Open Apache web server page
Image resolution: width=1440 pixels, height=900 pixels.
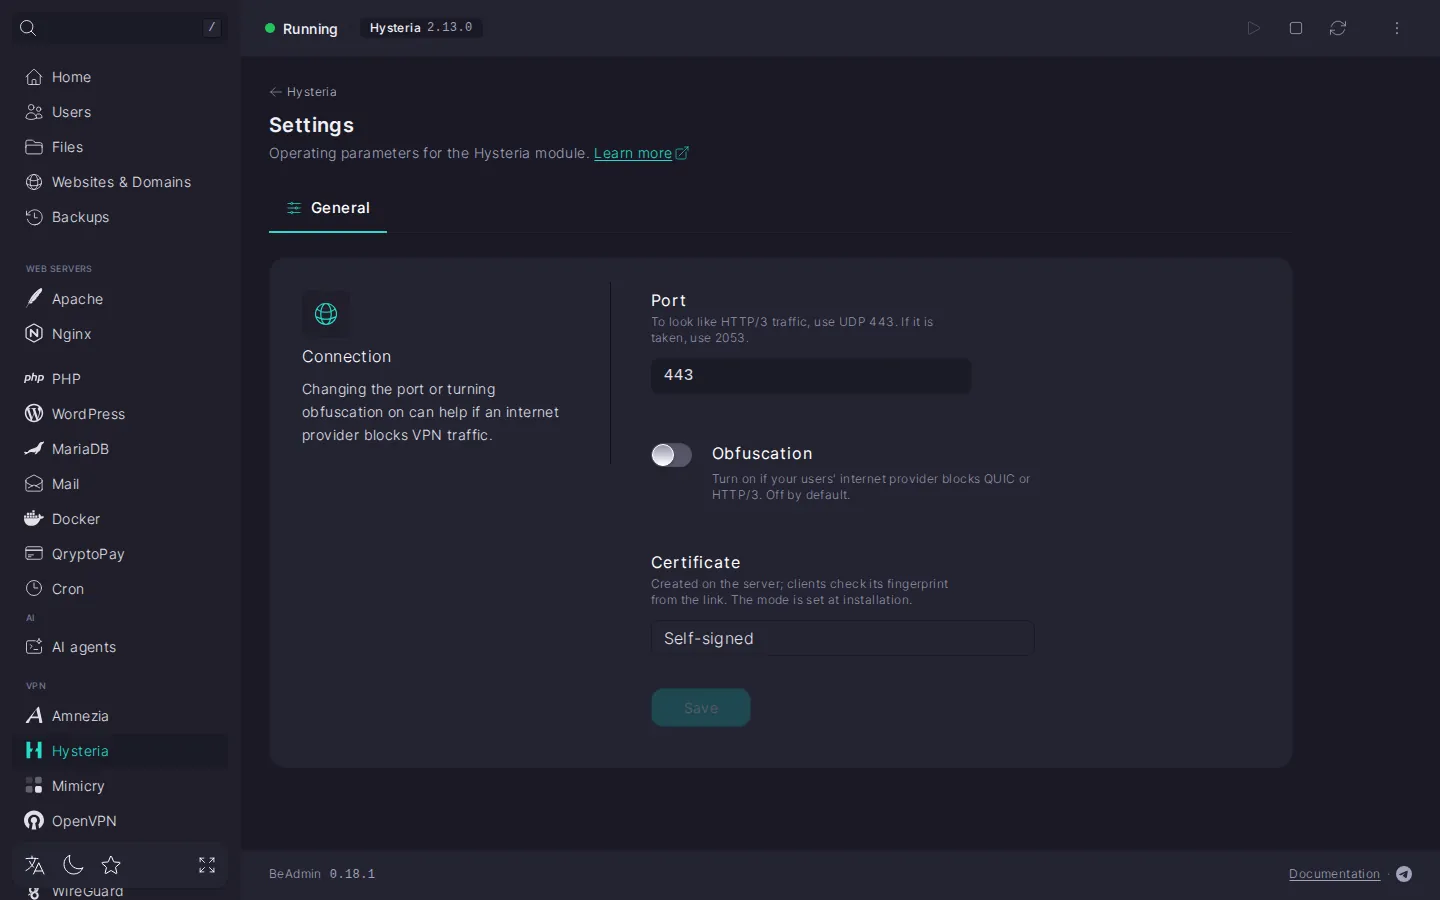pyautogui.click(x=120, y=299)
